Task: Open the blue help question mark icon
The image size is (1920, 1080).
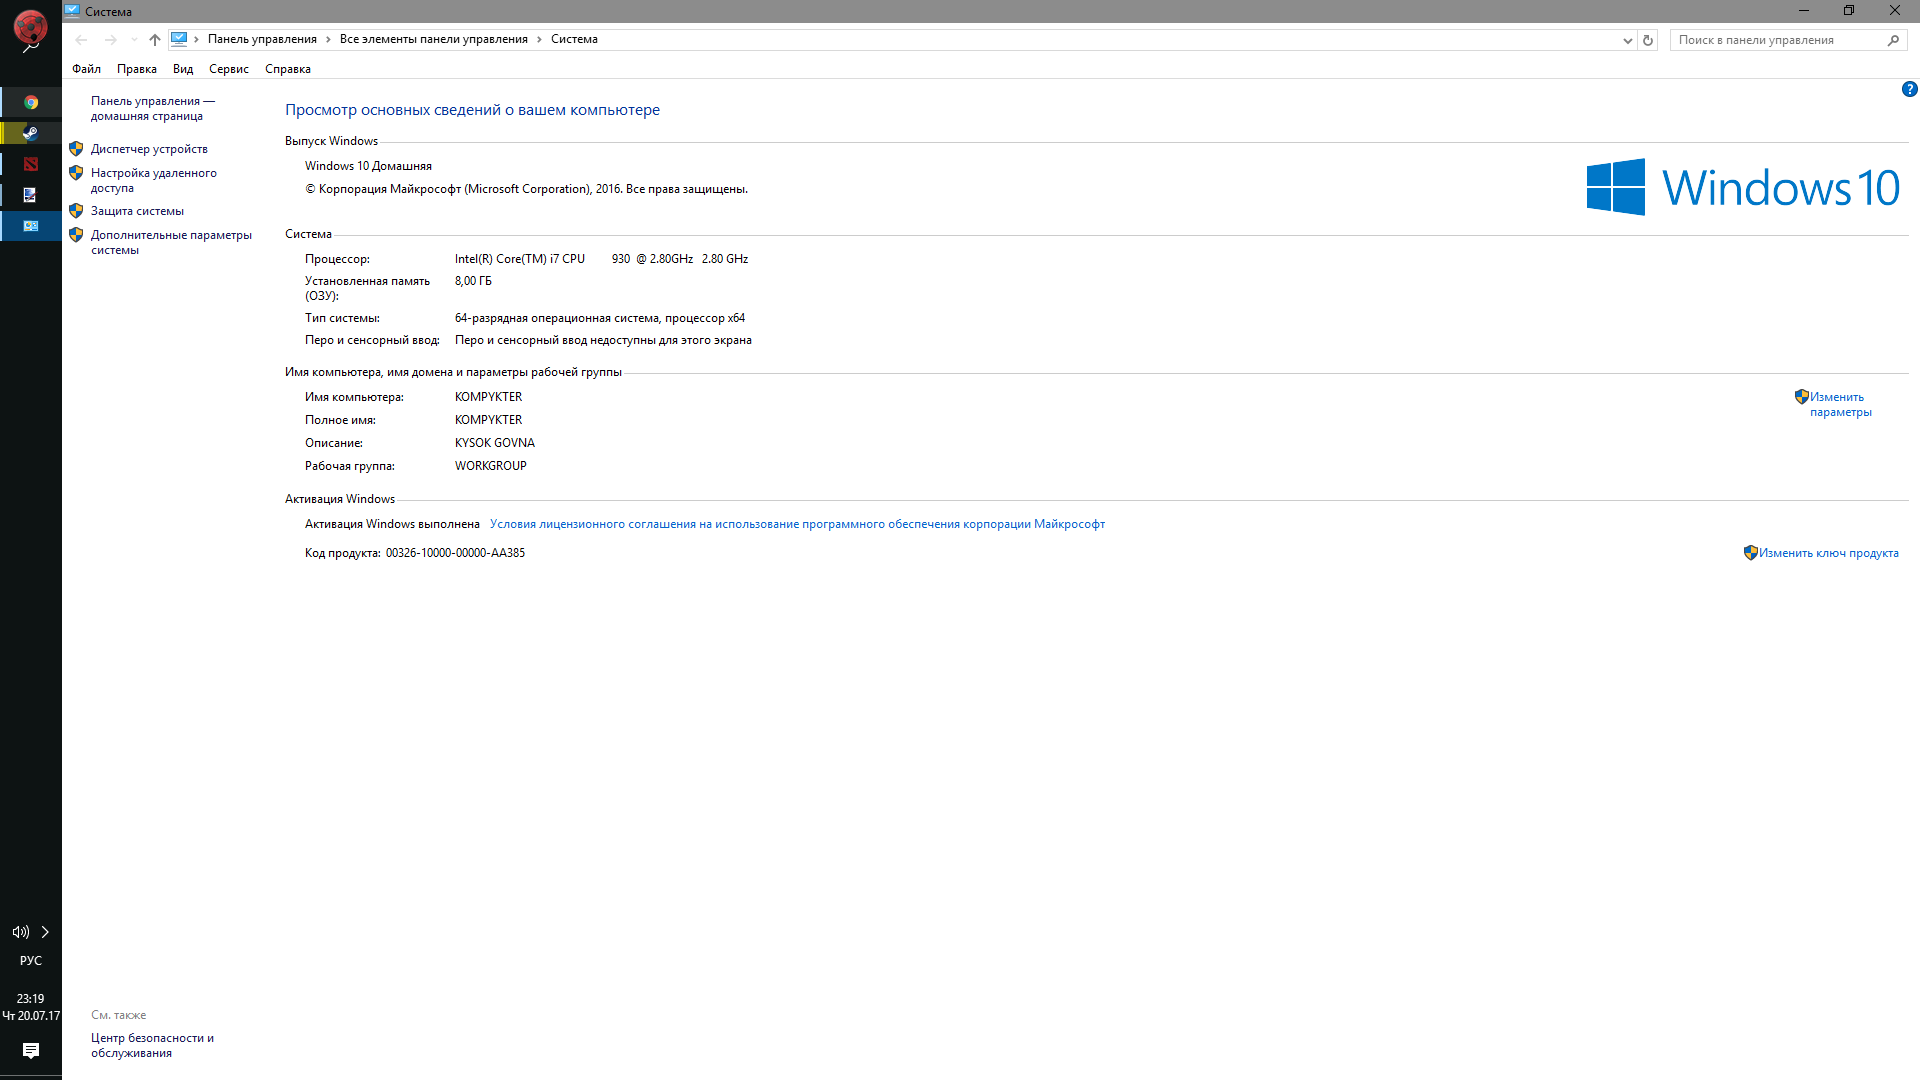Action: pos(1909,89)
